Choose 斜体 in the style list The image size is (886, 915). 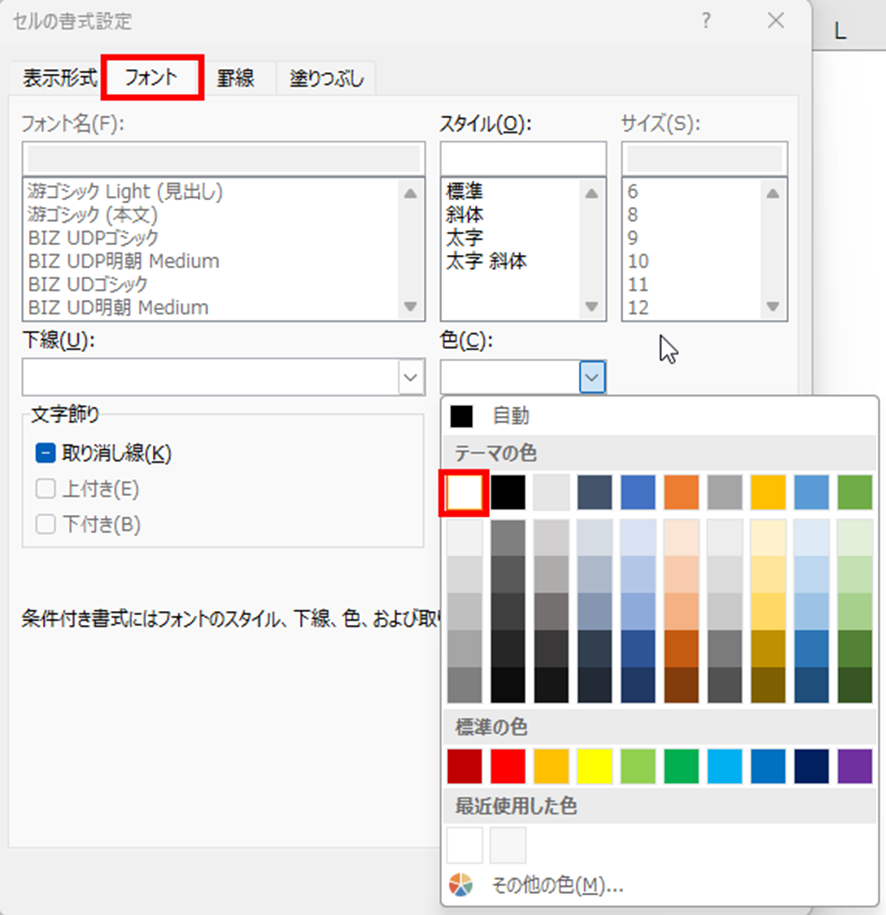click(465, 214)
